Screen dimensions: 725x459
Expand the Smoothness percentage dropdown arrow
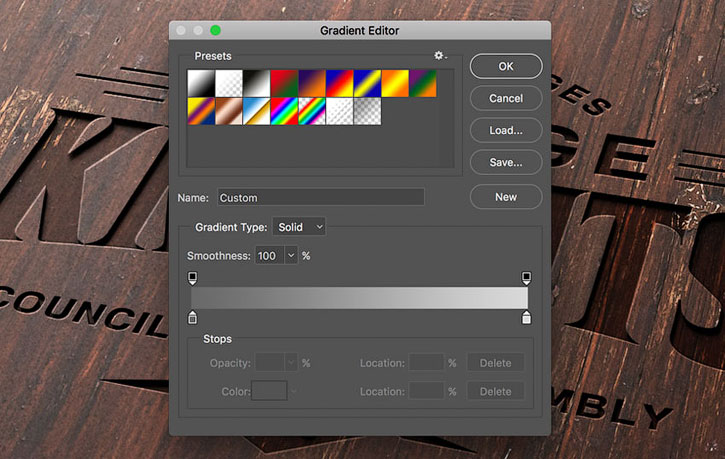pos(291,256)
